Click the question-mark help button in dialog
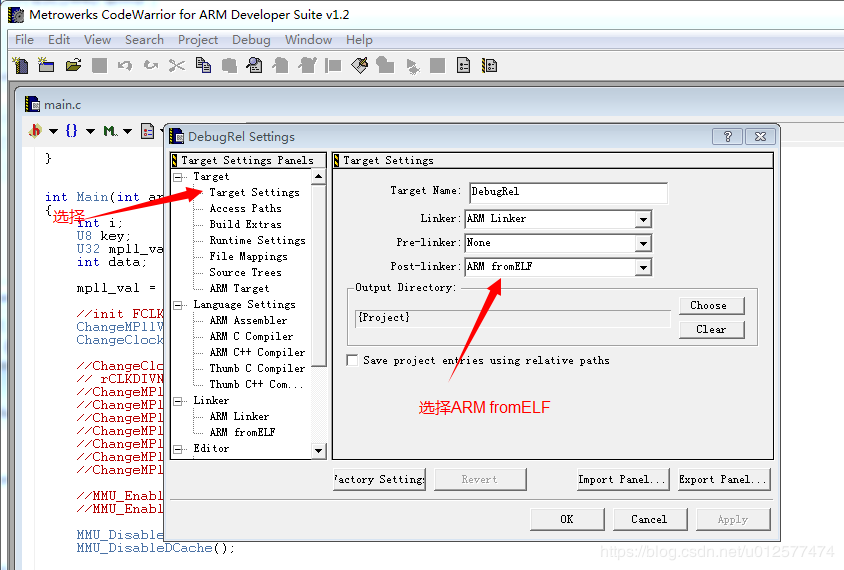 pyautogui.click(x=727, y=137)
